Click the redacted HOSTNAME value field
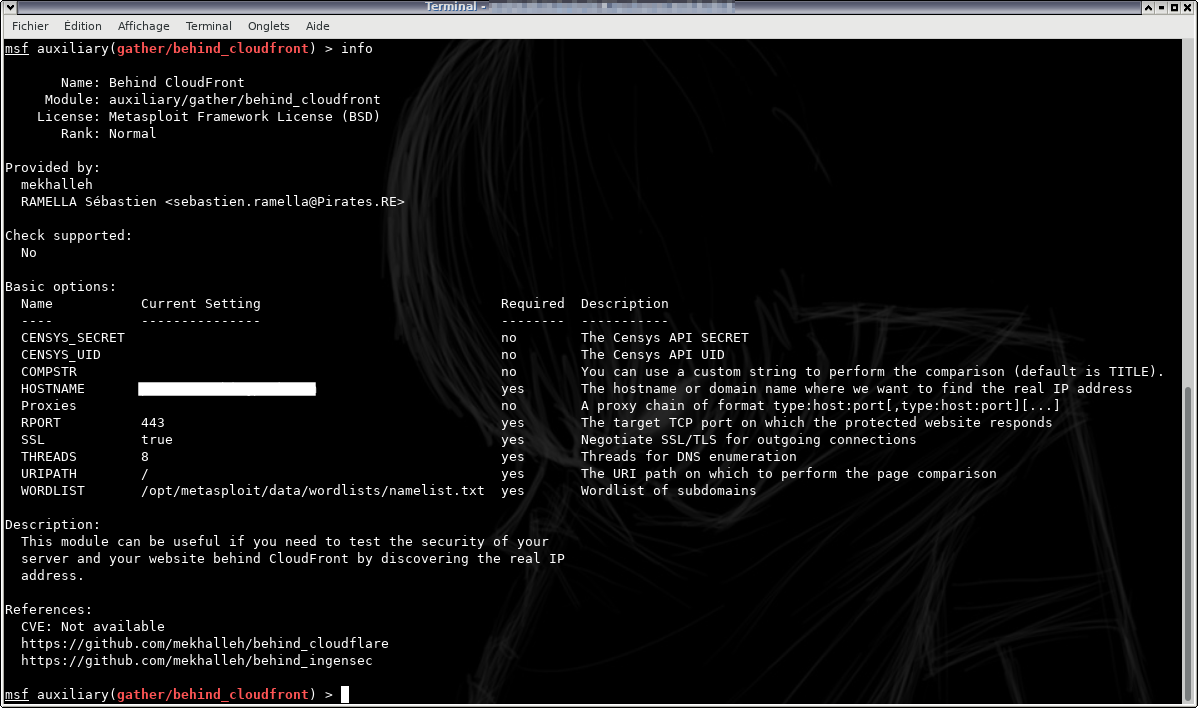 (x=227, y=389)
